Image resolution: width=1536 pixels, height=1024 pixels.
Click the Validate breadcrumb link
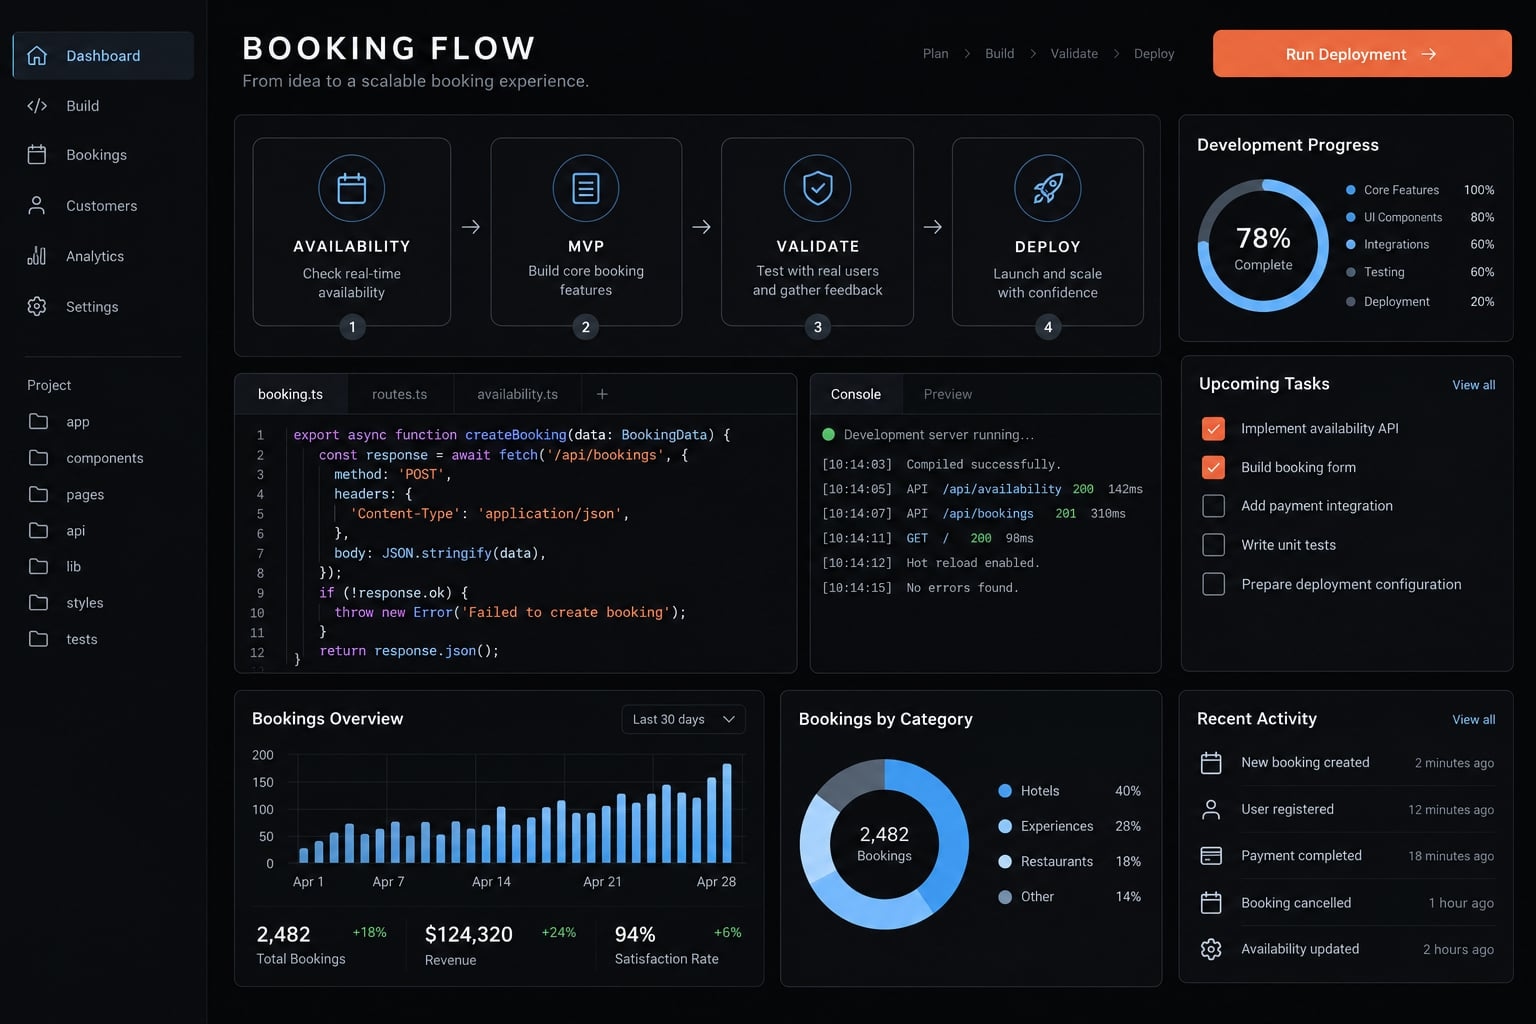(x=1074, y=54)
